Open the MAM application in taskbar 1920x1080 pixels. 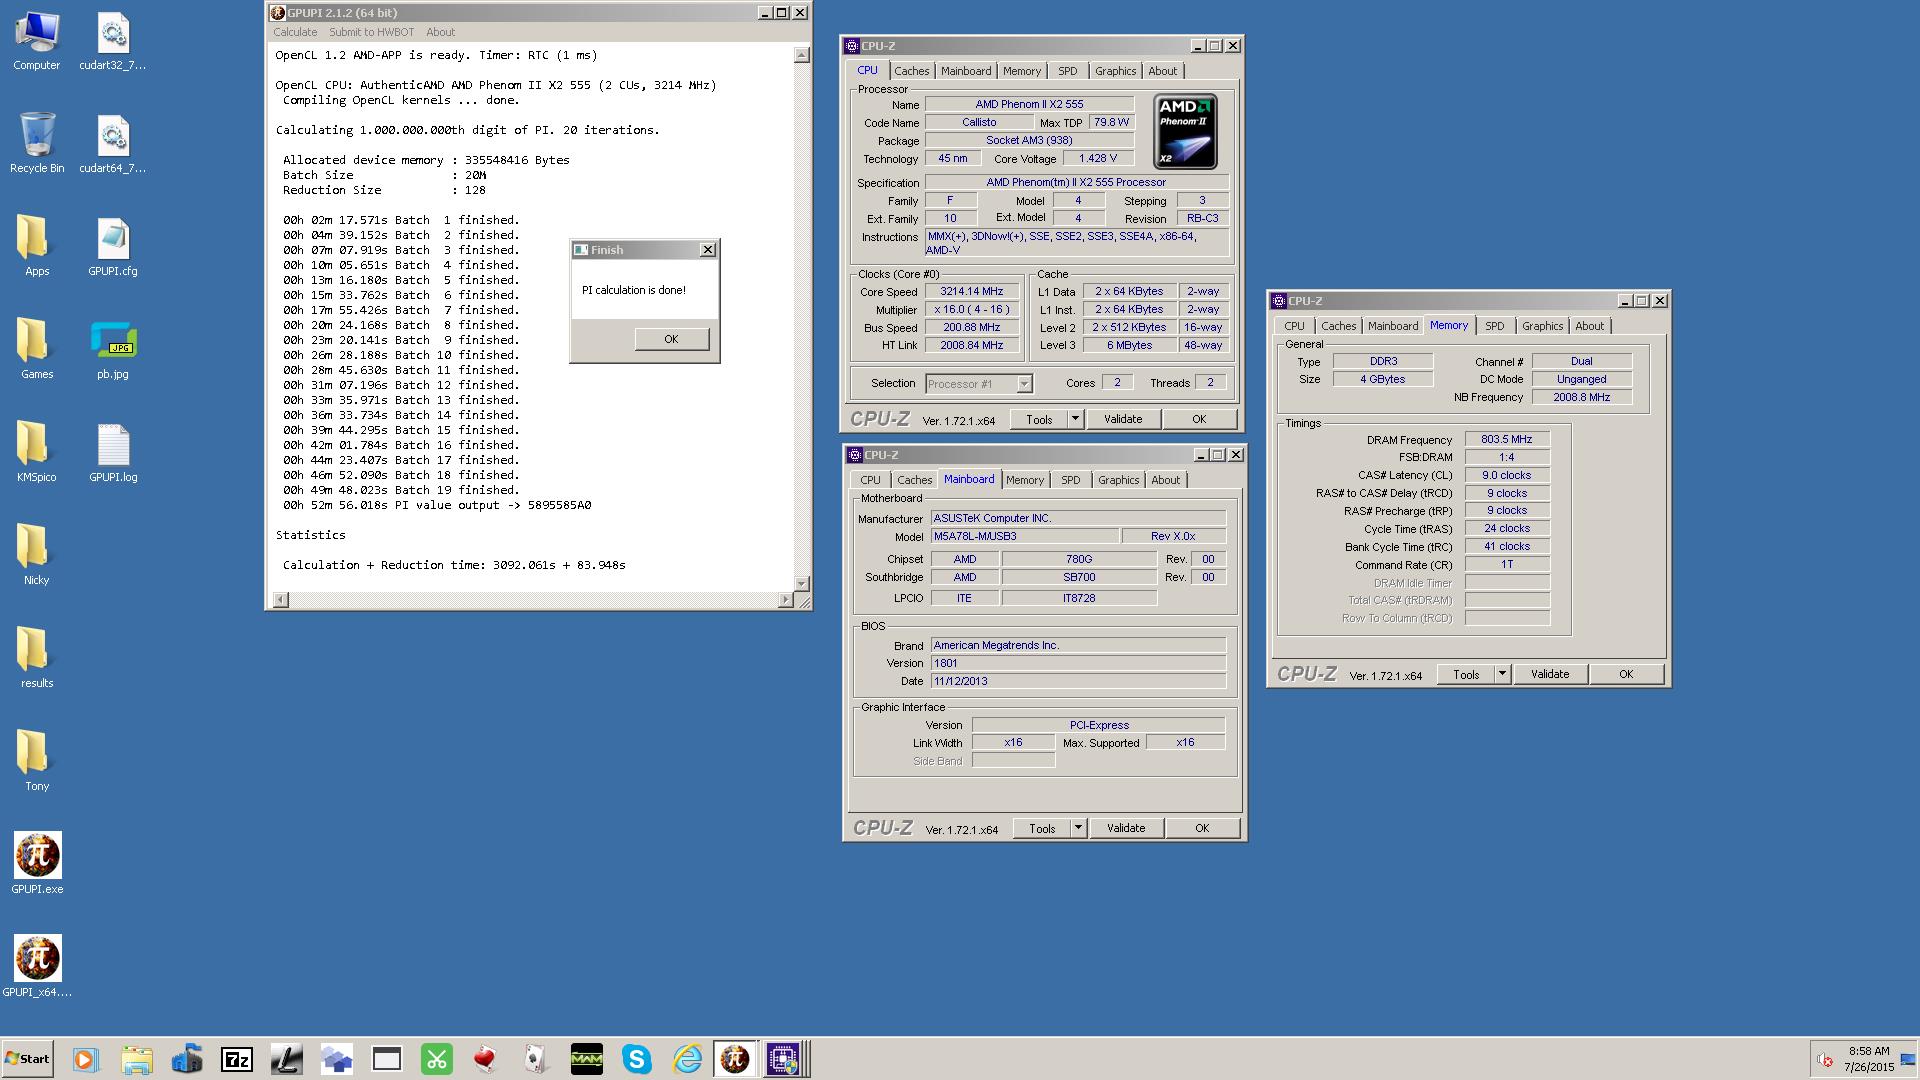pos(587,1059)
